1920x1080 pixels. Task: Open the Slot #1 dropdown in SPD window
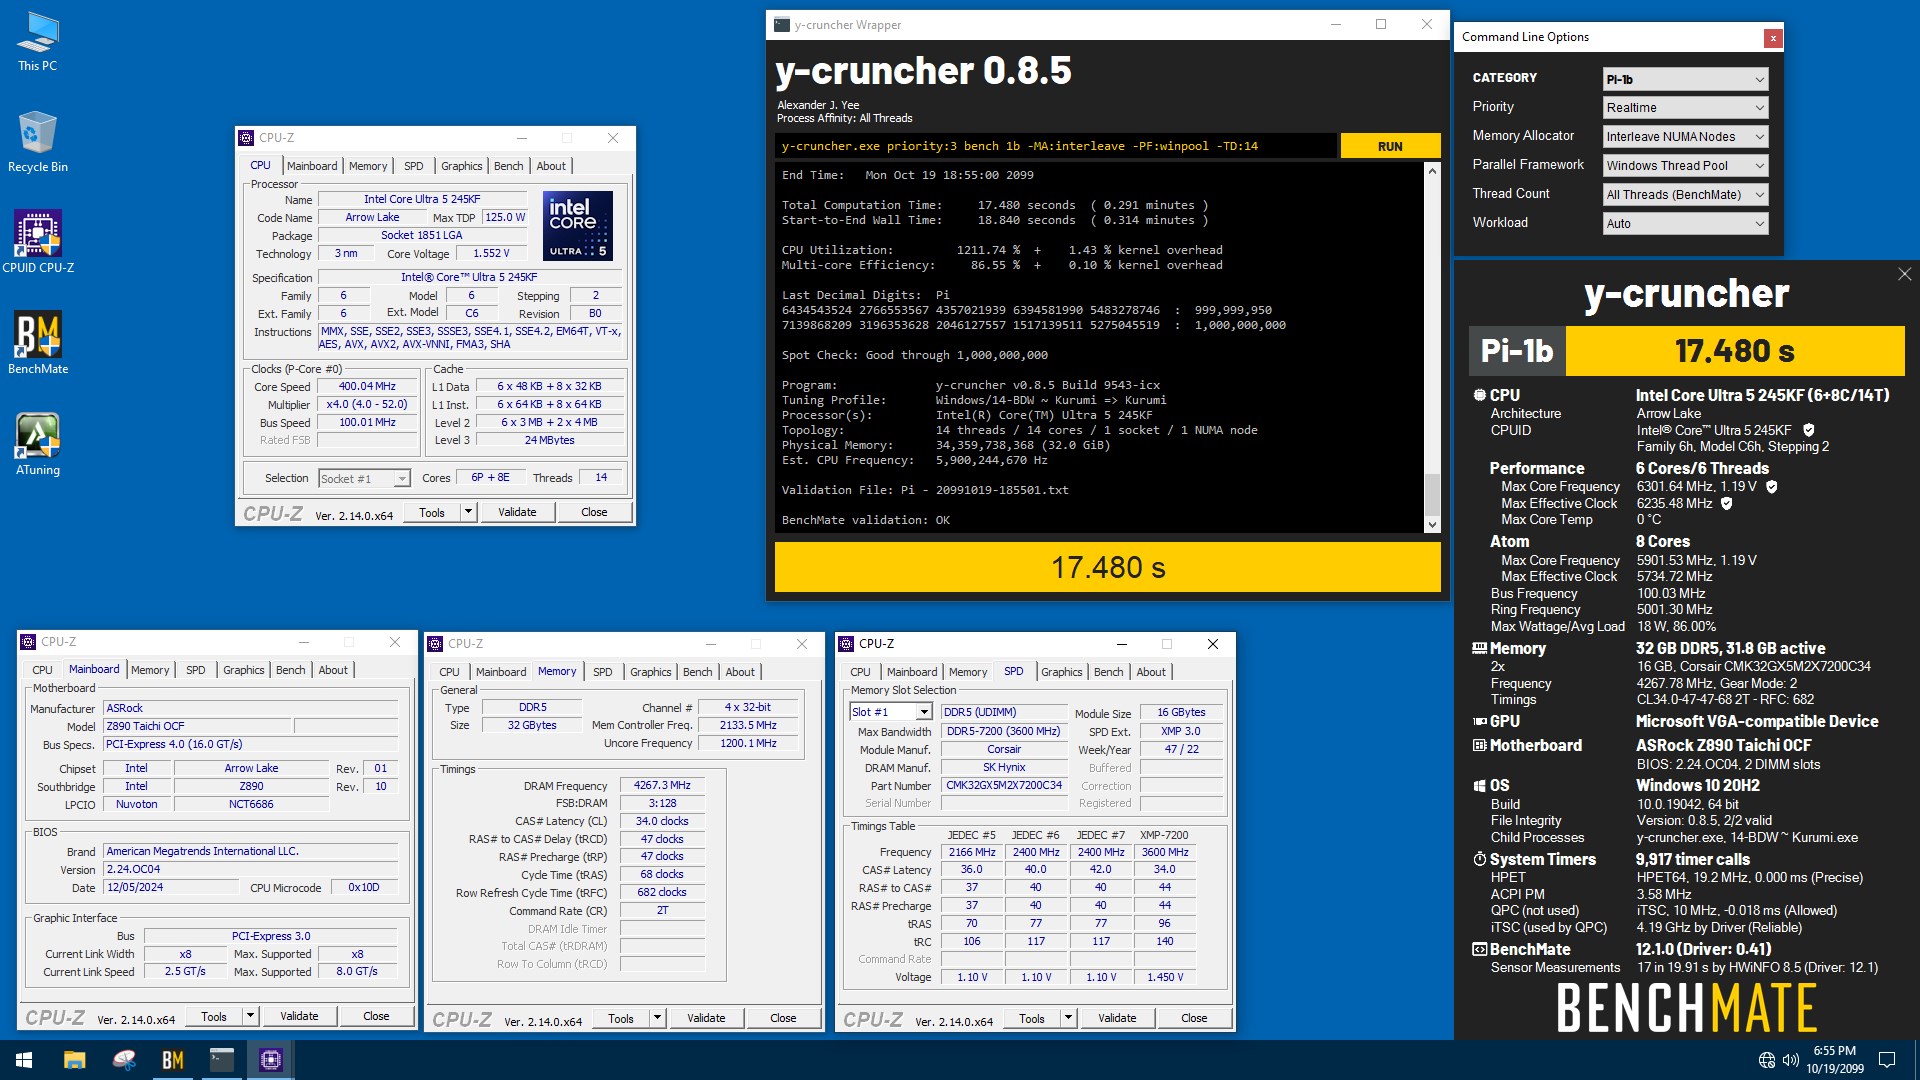[x=891, y=712]
